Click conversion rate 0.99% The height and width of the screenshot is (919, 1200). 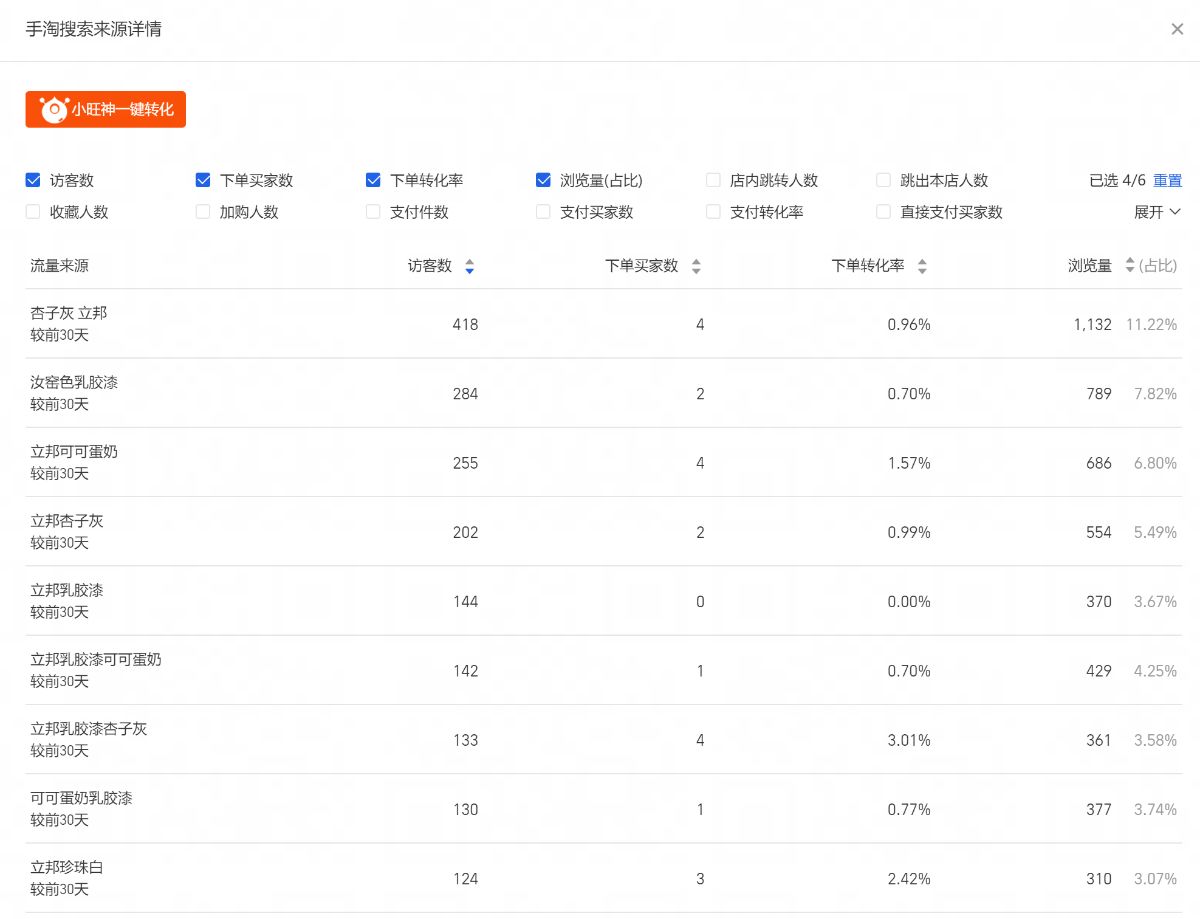[x=909, y=532]
